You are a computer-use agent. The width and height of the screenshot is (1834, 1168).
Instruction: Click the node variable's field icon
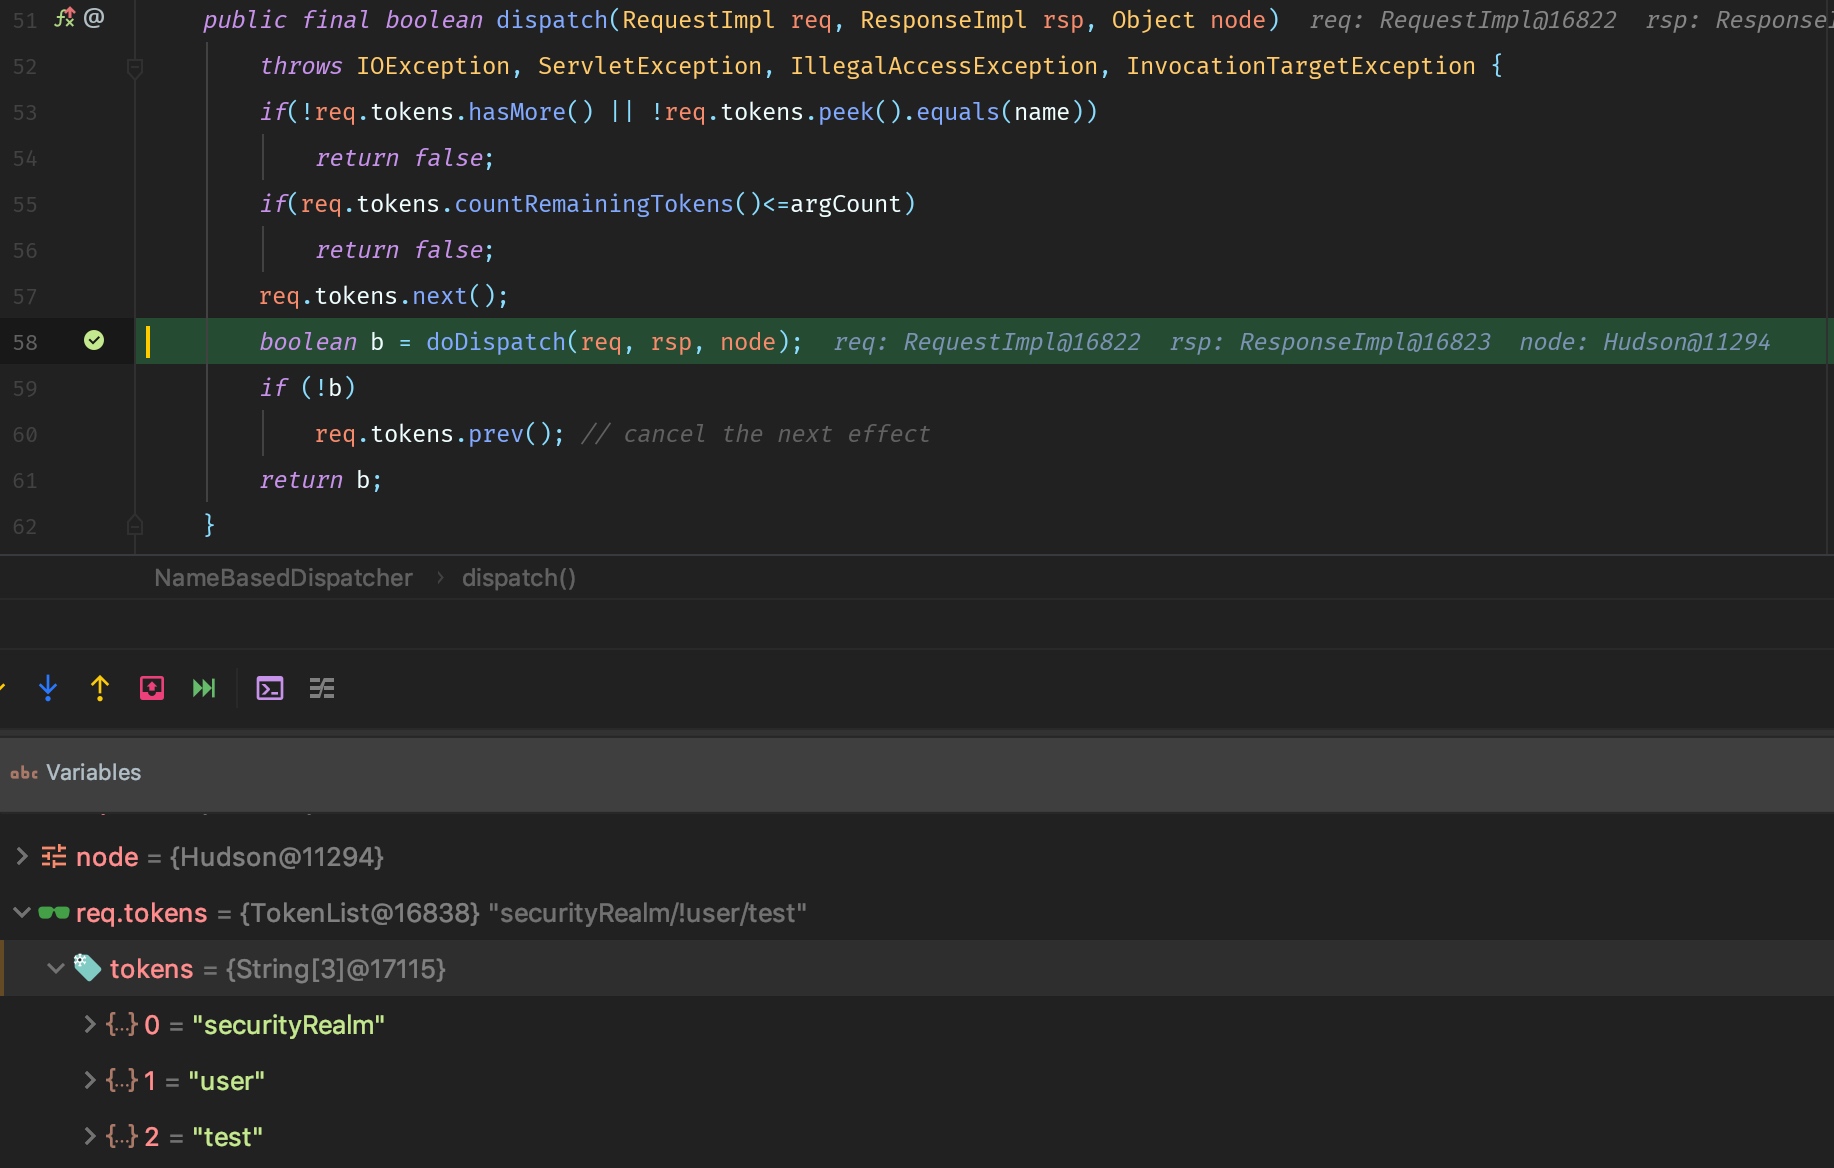54,857
